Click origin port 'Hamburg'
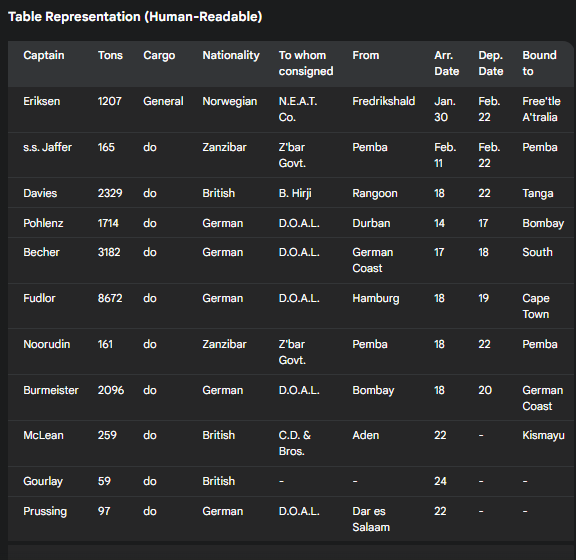 (x=376, y=298)
